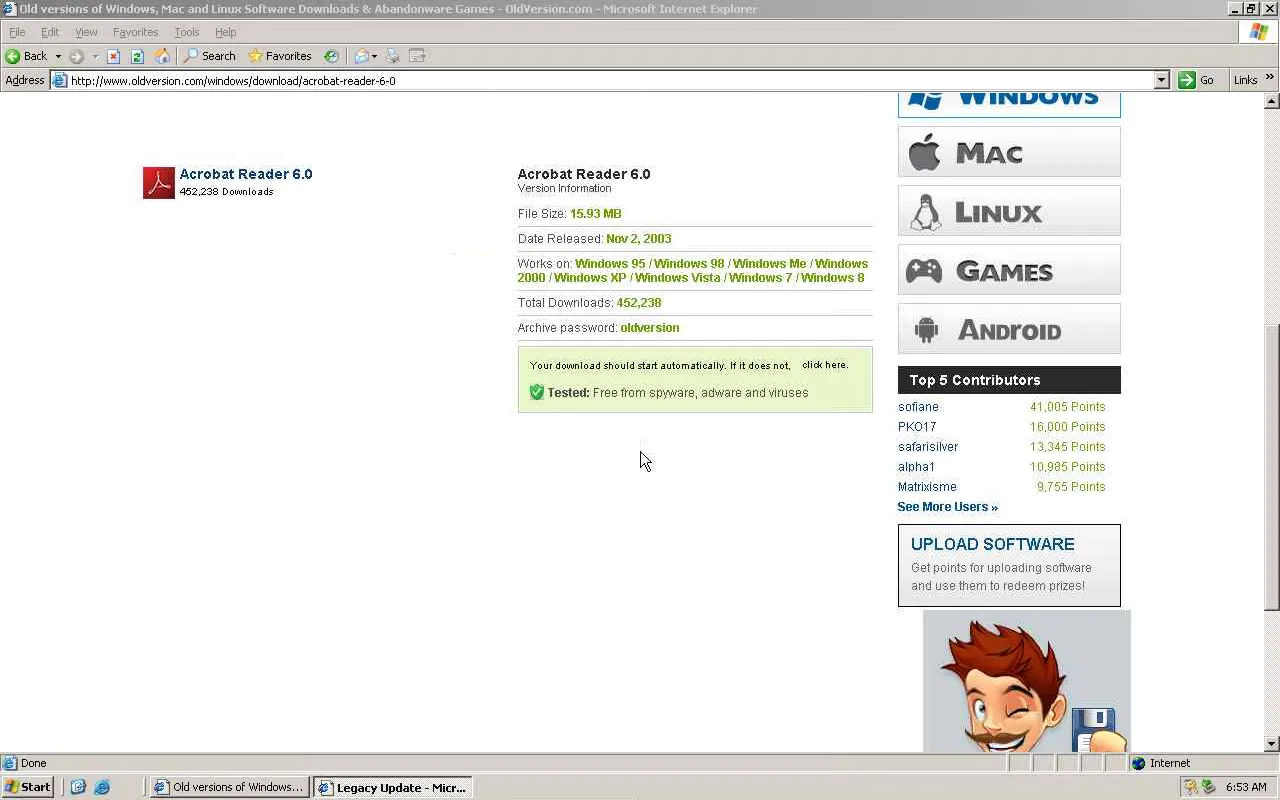Open the Windows 8 compatibility link
This screenshot has width=1280, height=800.
point(832,278)
